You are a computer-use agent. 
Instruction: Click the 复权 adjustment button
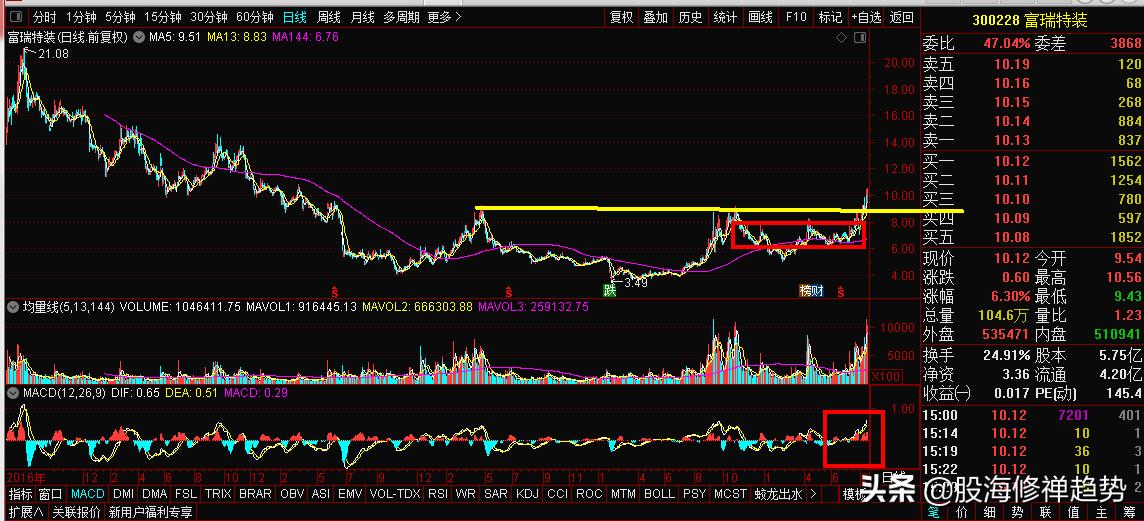tap(622, 17)
